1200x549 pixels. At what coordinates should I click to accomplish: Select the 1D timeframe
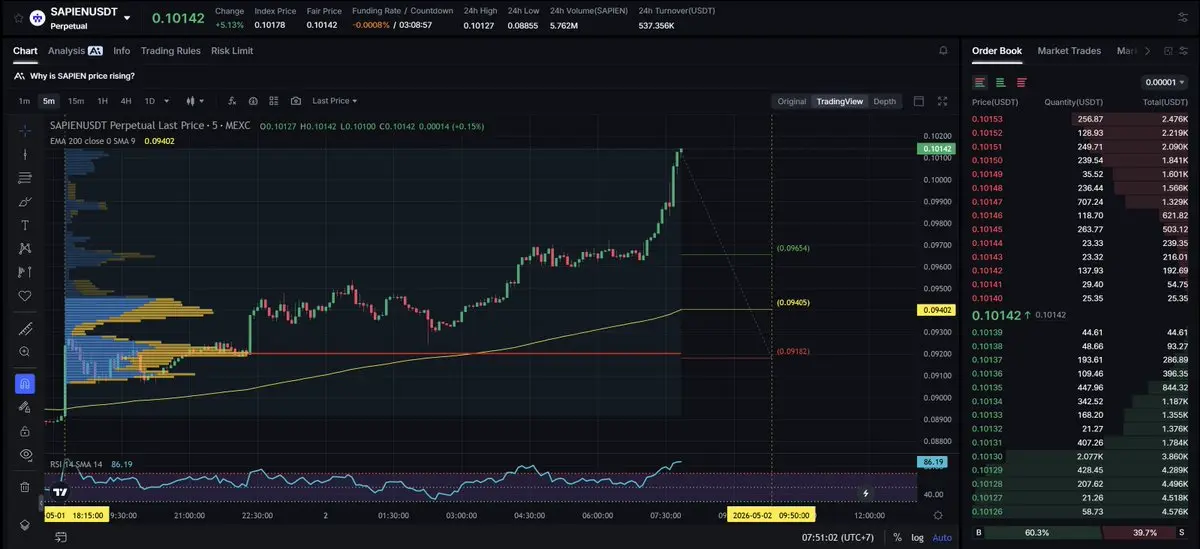pyautogui.click(x=150, y=101)
